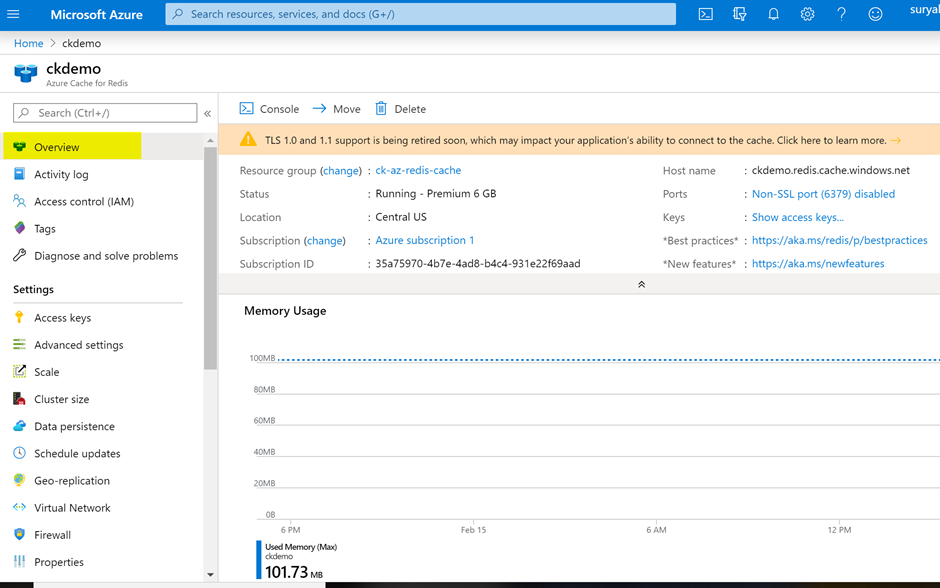Click the Virtual Network icon

click(19, 507)
